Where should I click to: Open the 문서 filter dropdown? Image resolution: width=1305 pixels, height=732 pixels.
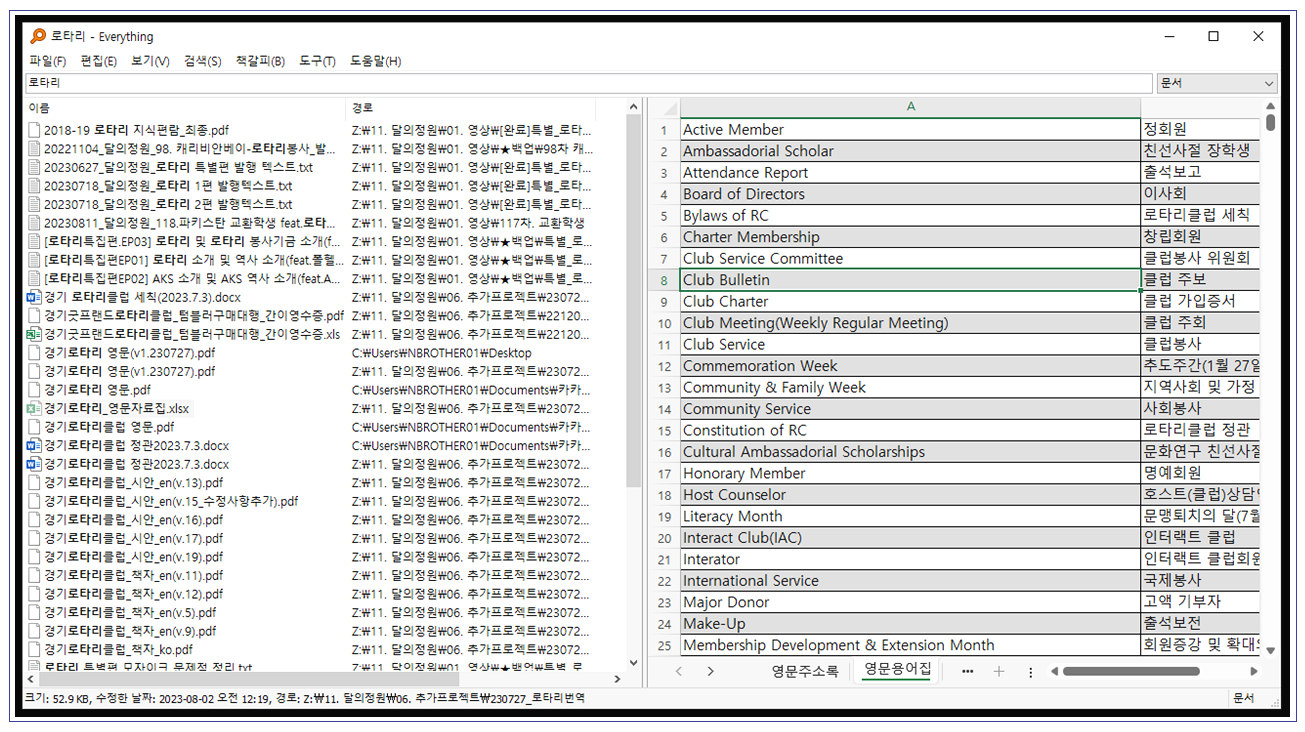(1217, 83)
